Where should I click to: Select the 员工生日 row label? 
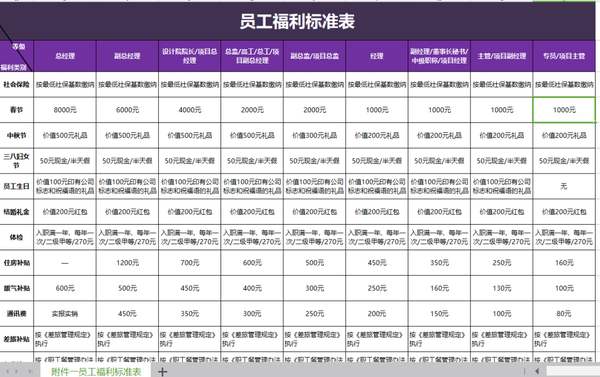coord(16,186)
